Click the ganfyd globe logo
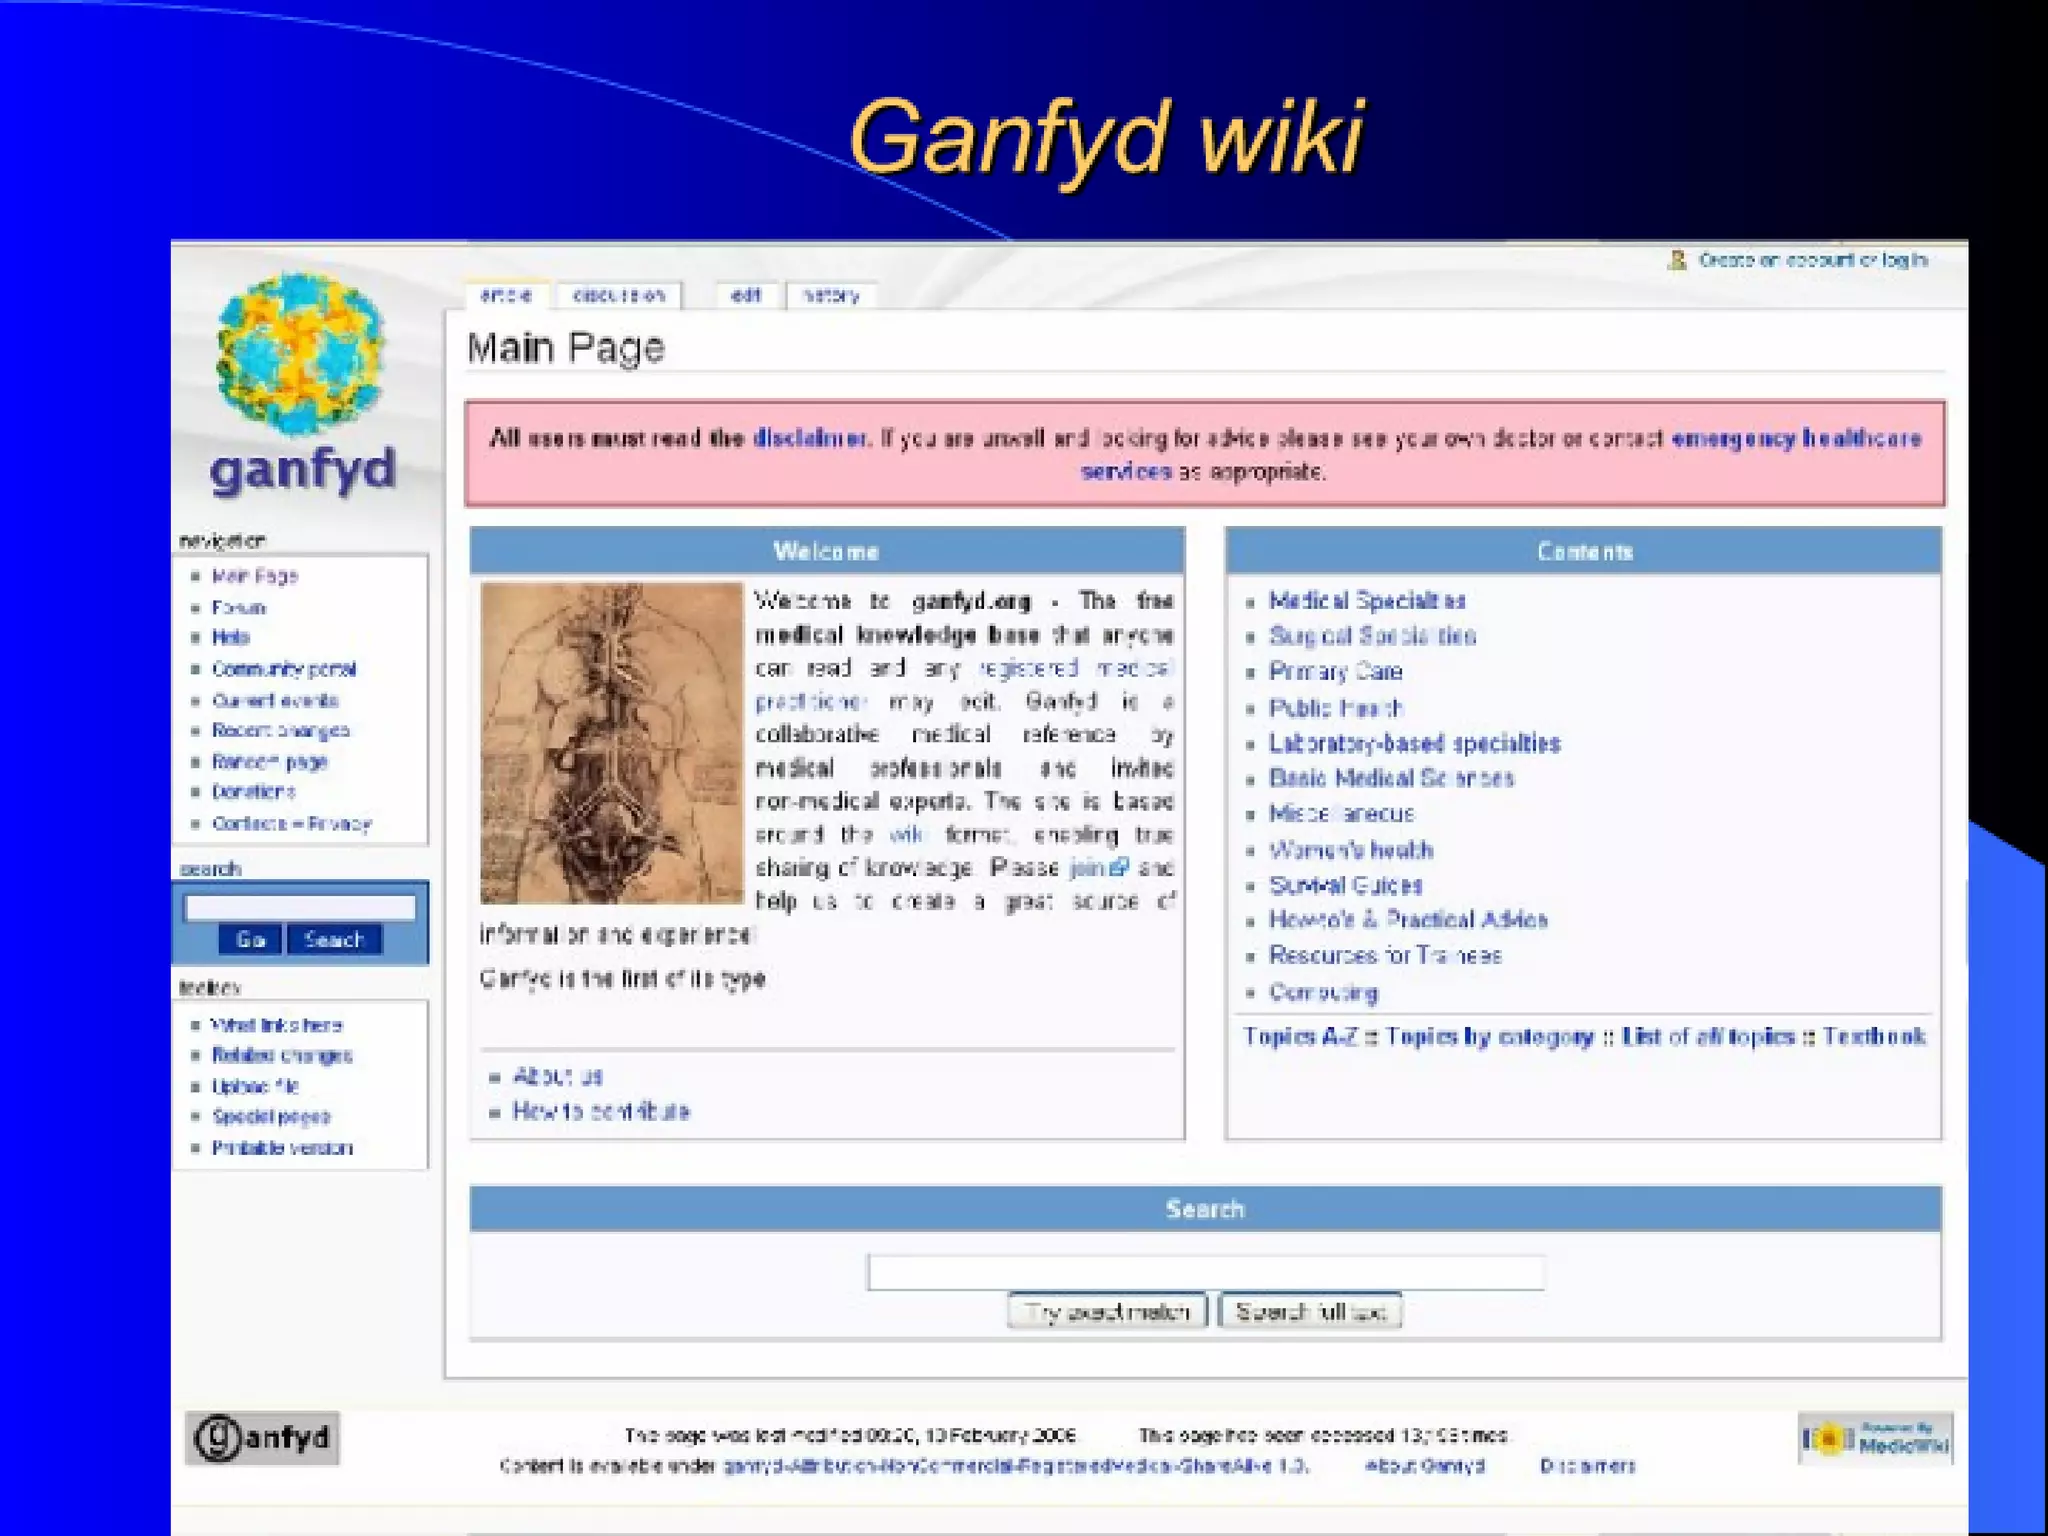 pos(302,355)
